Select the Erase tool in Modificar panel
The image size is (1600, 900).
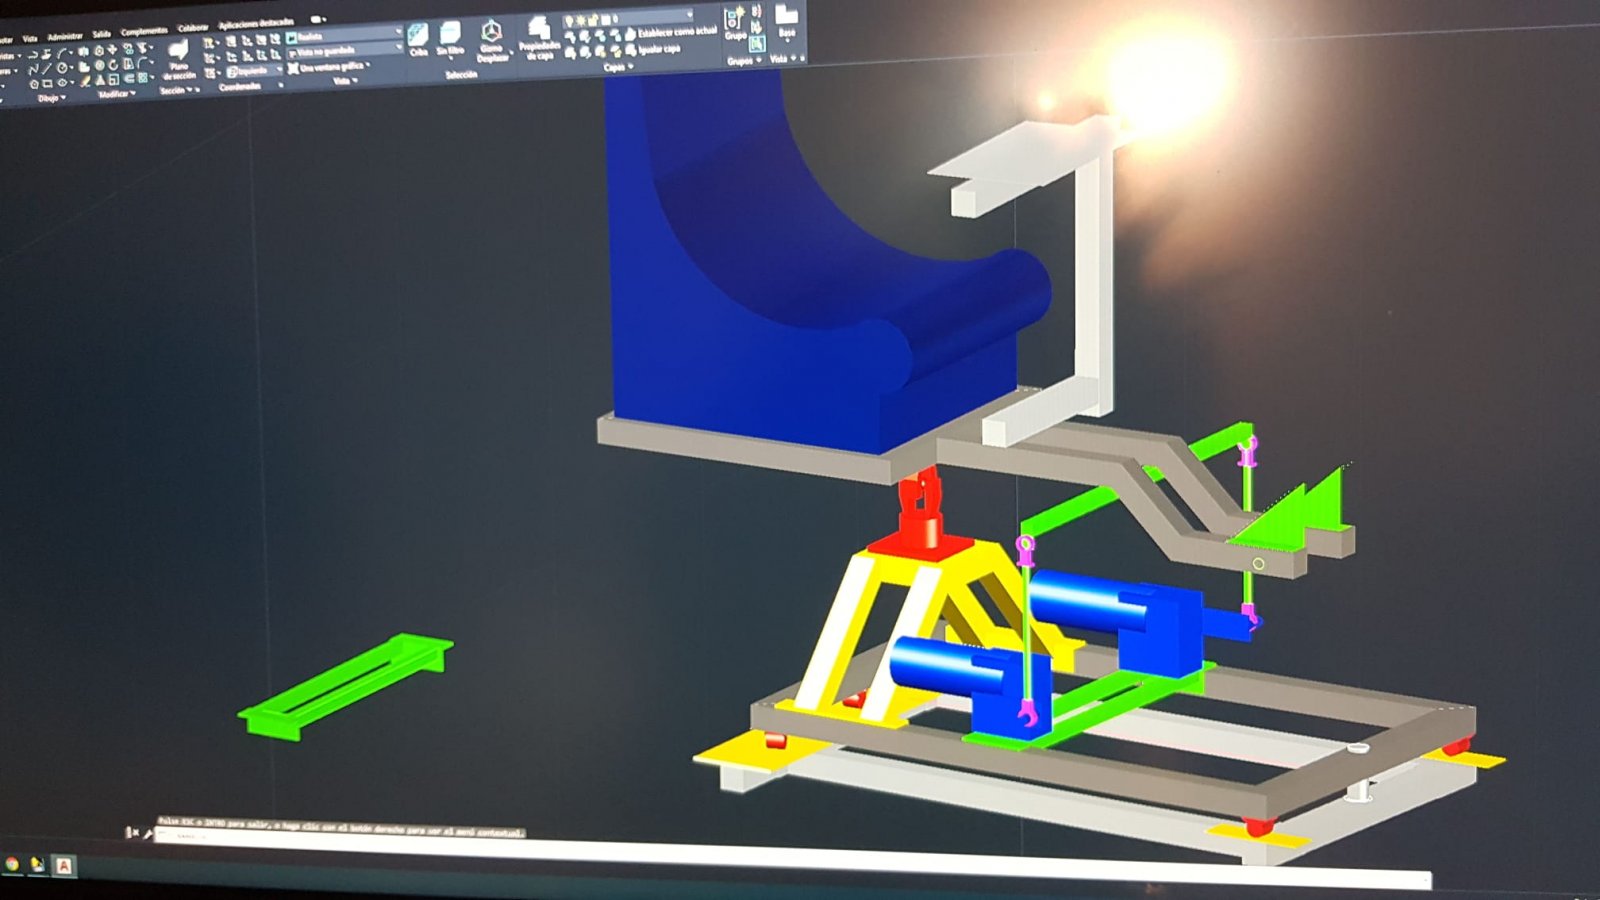[x=85, y=81]
